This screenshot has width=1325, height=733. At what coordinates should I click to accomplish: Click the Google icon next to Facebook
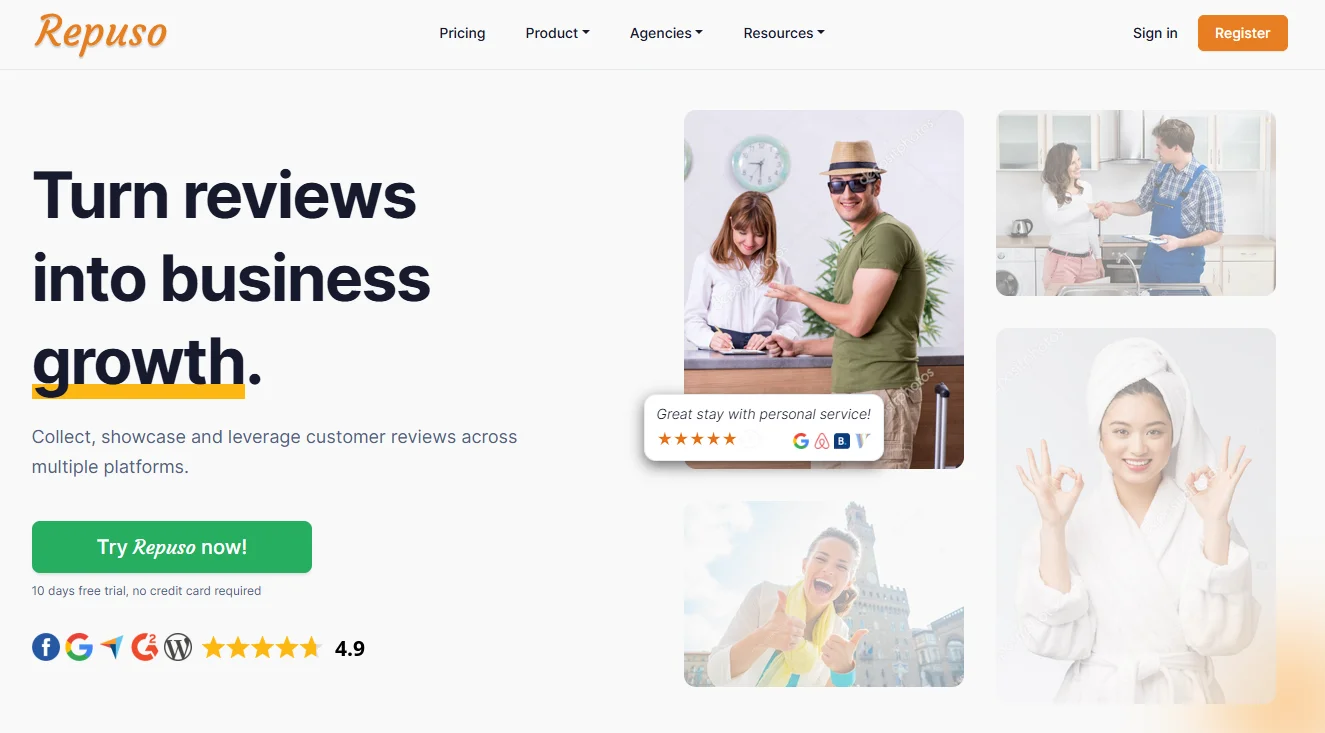79,648
